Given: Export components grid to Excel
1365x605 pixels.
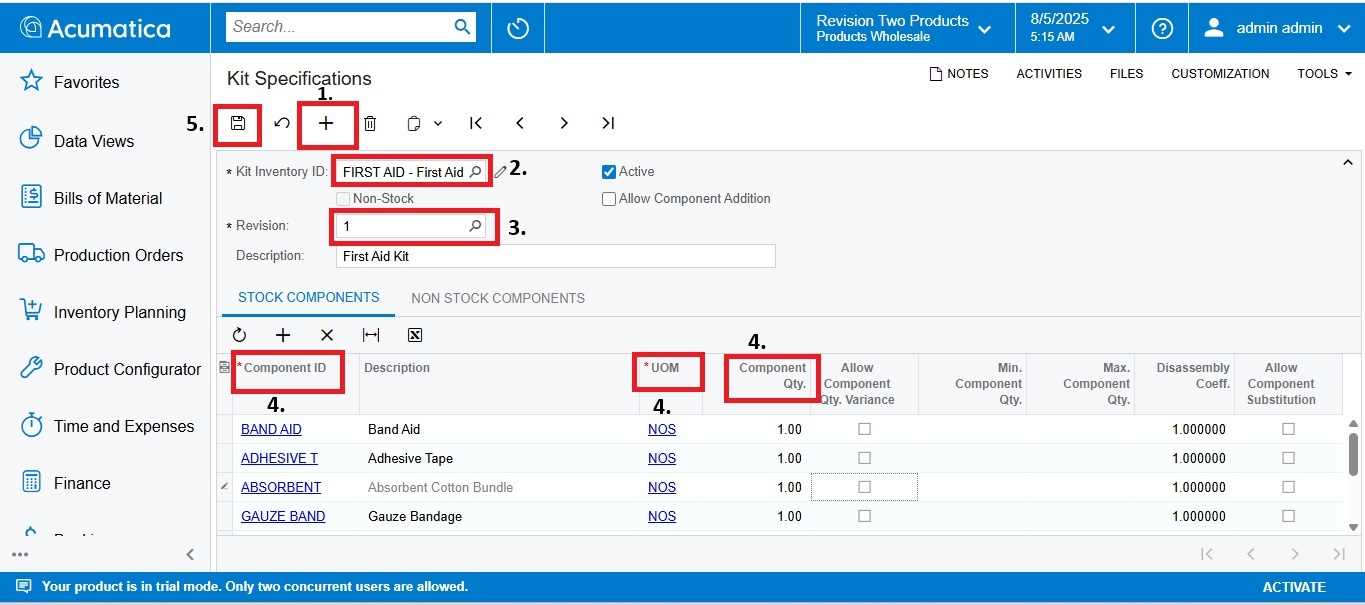Looking at the screenshot, I should [x=415, y=335].
